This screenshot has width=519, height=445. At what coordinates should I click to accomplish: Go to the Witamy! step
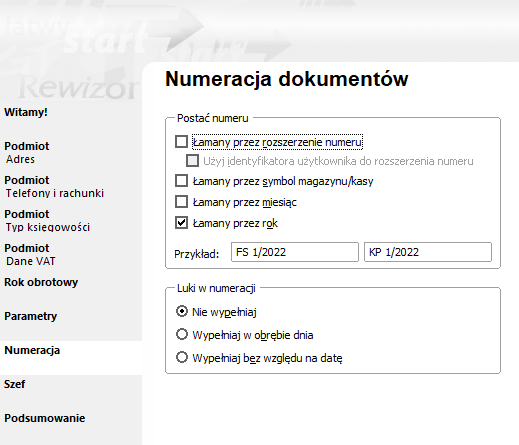click(x=26, y=112)
